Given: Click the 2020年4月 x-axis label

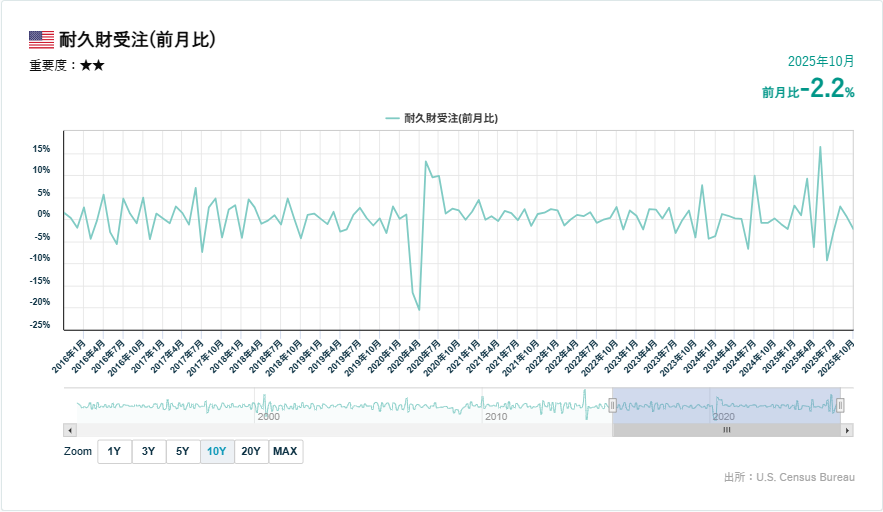Looking at the screenshot, I should click(405, 356).
